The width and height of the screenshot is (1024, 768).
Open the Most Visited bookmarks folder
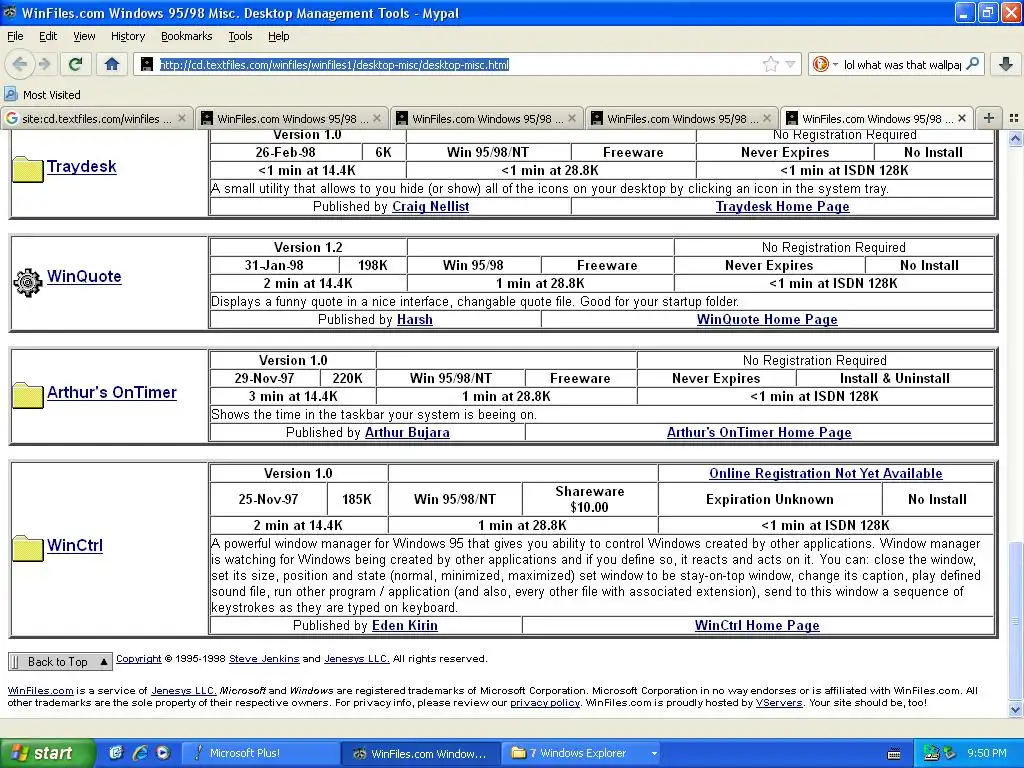pyautogui.click(x=42, y=94)
